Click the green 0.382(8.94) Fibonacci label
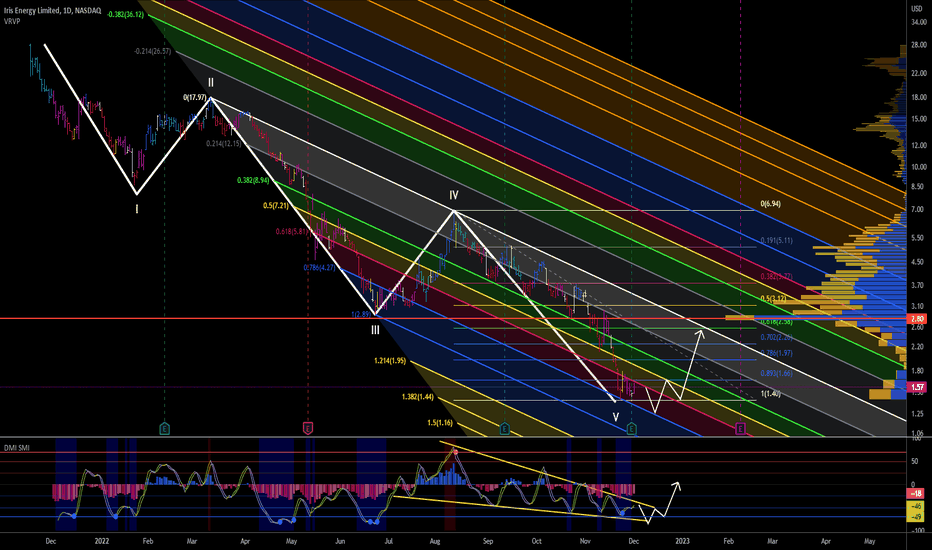Screen dimensions: 932x550 click(x=253, y=180)
